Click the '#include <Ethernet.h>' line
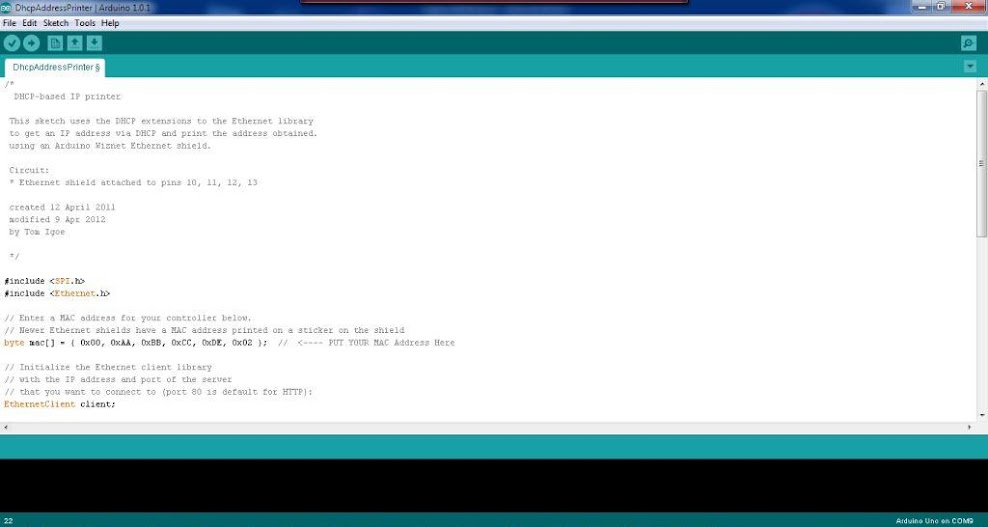 point(57,293)
